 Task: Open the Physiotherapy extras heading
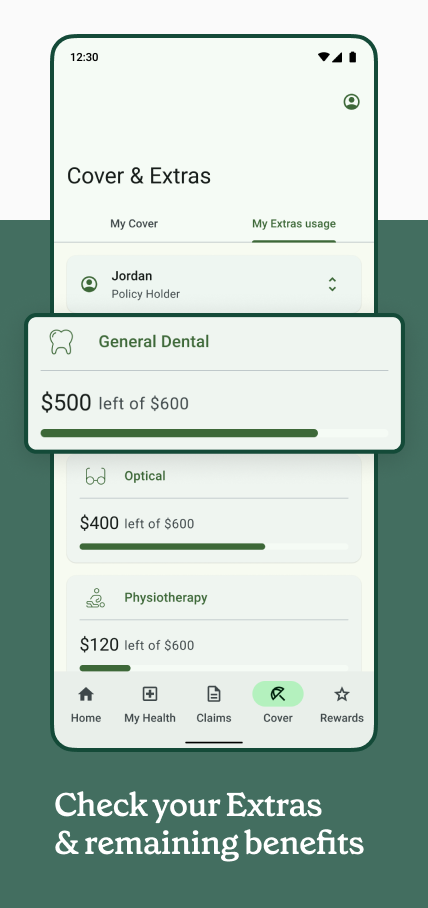(166, 598)
